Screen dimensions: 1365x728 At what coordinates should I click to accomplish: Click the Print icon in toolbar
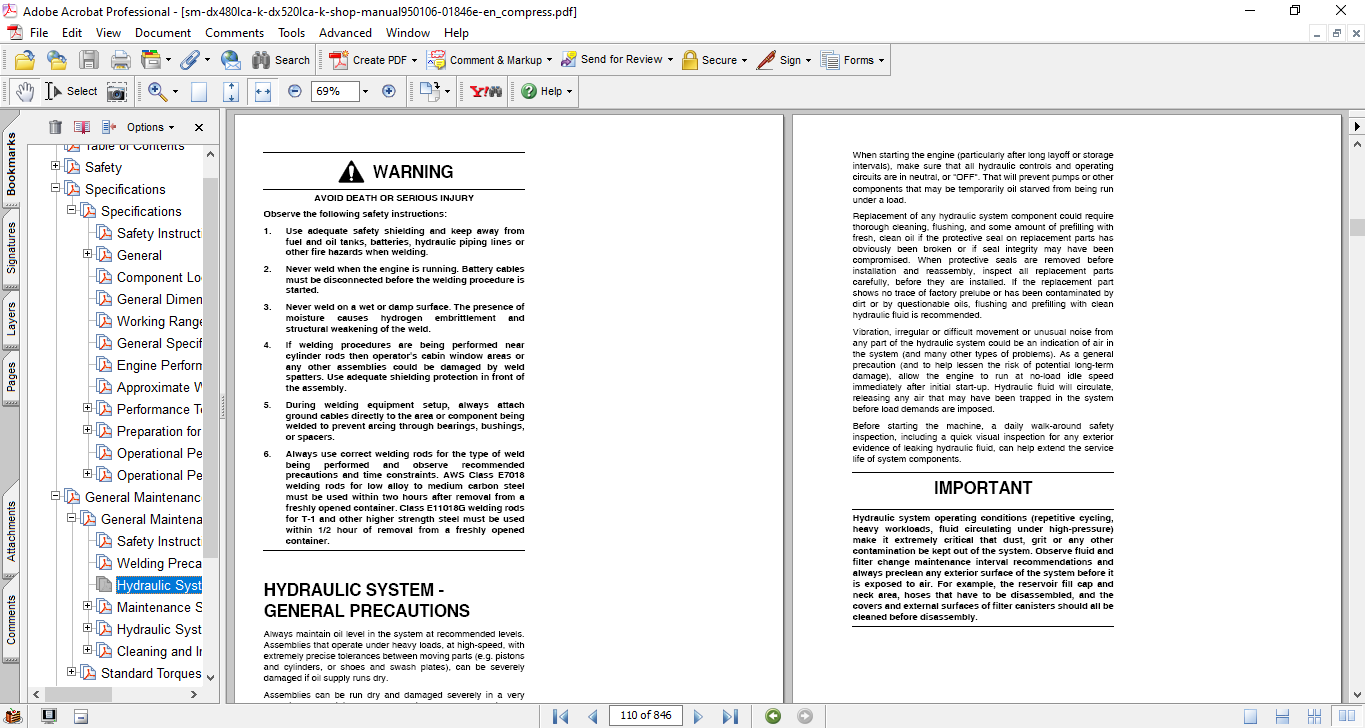click(121, 60)
